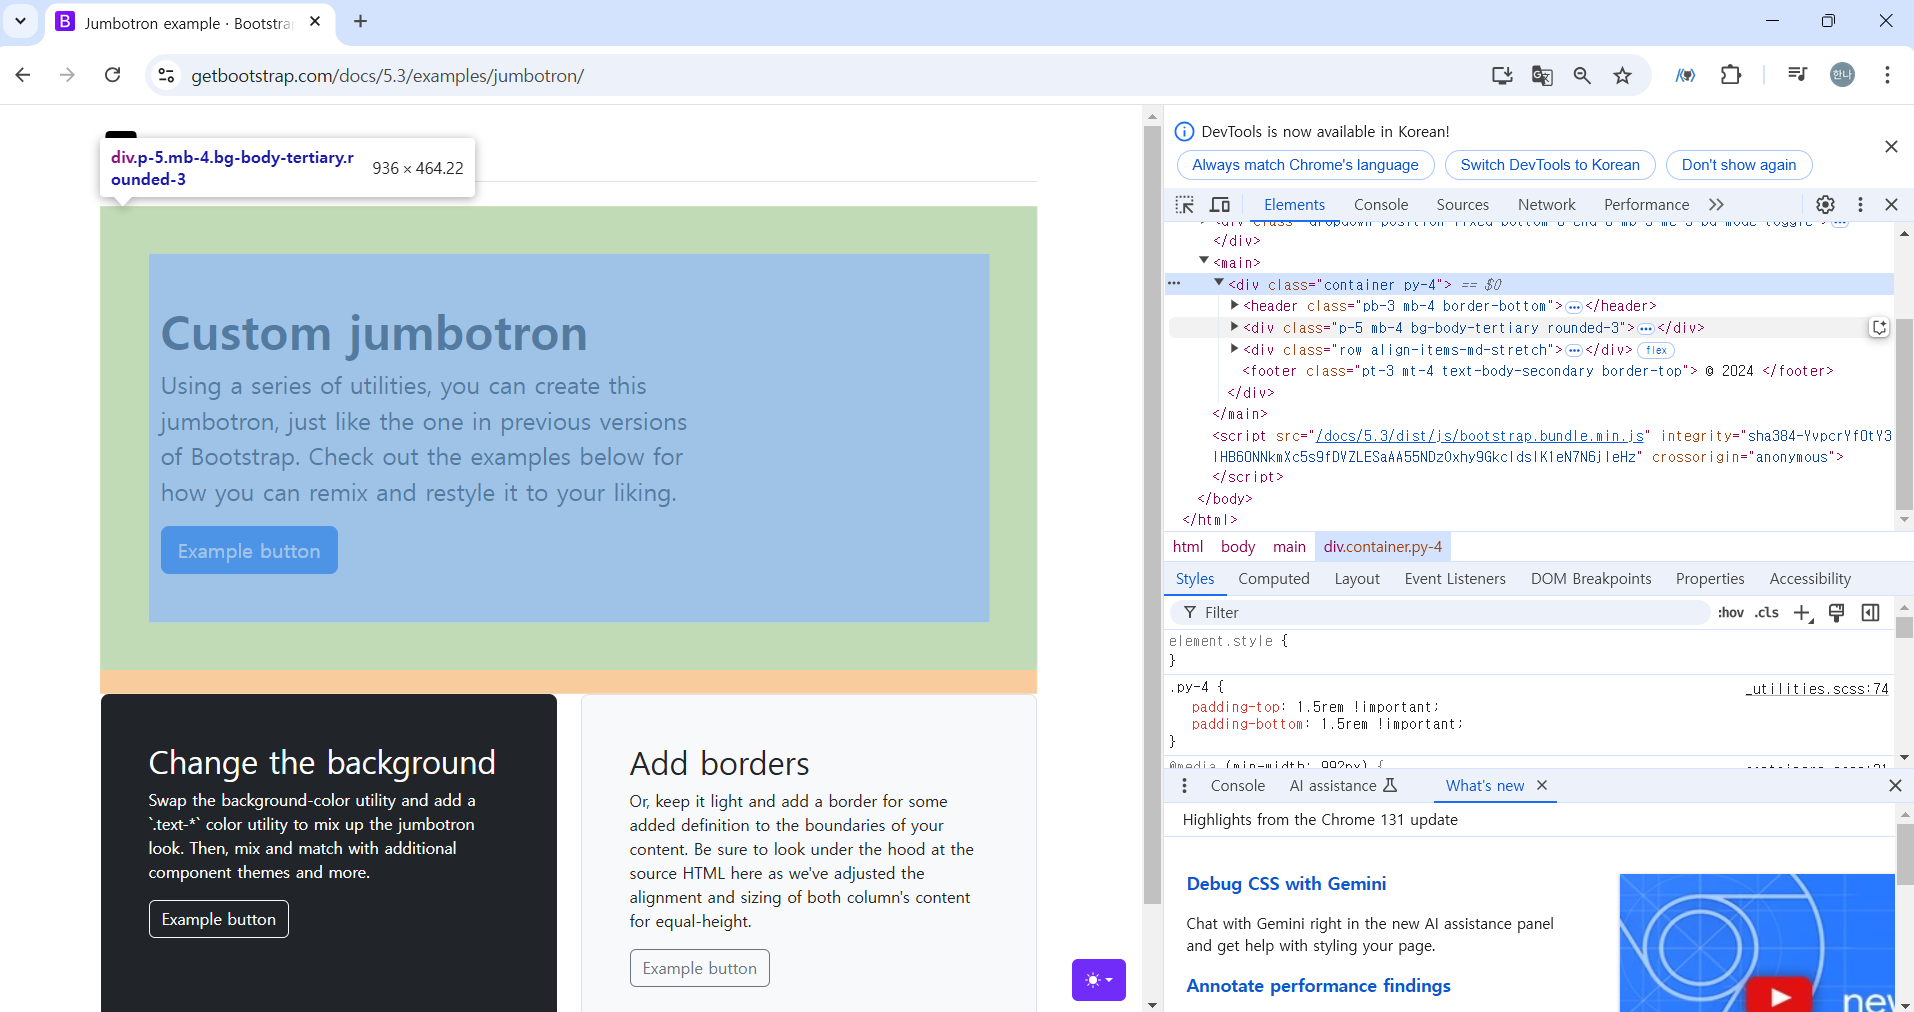1914x1012 pixels.
Task: Expand the header pb-3 mb-4 node
Action: coord(1235,305)
